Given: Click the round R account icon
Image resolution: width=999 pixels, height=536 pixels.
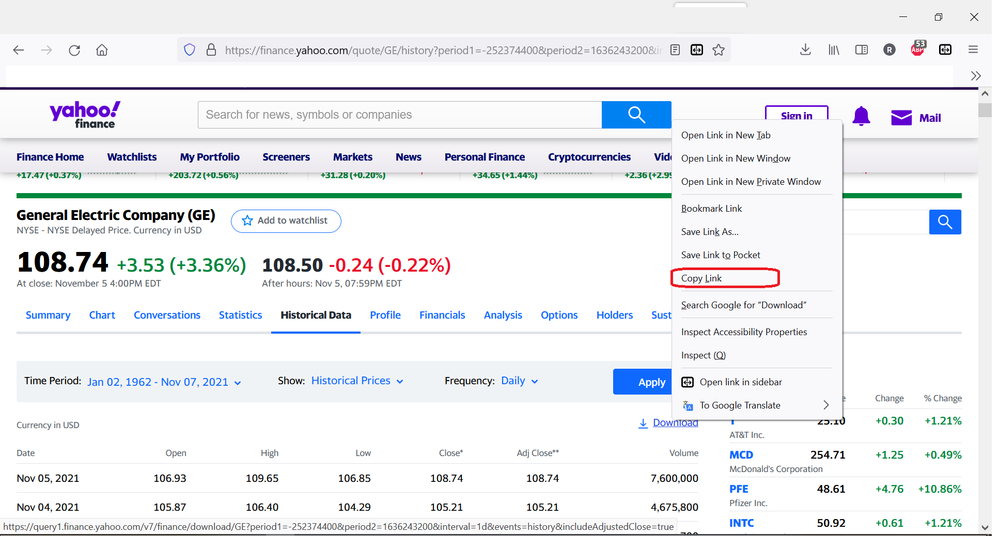Looking at the screenshot, I should tap(889, 50).
